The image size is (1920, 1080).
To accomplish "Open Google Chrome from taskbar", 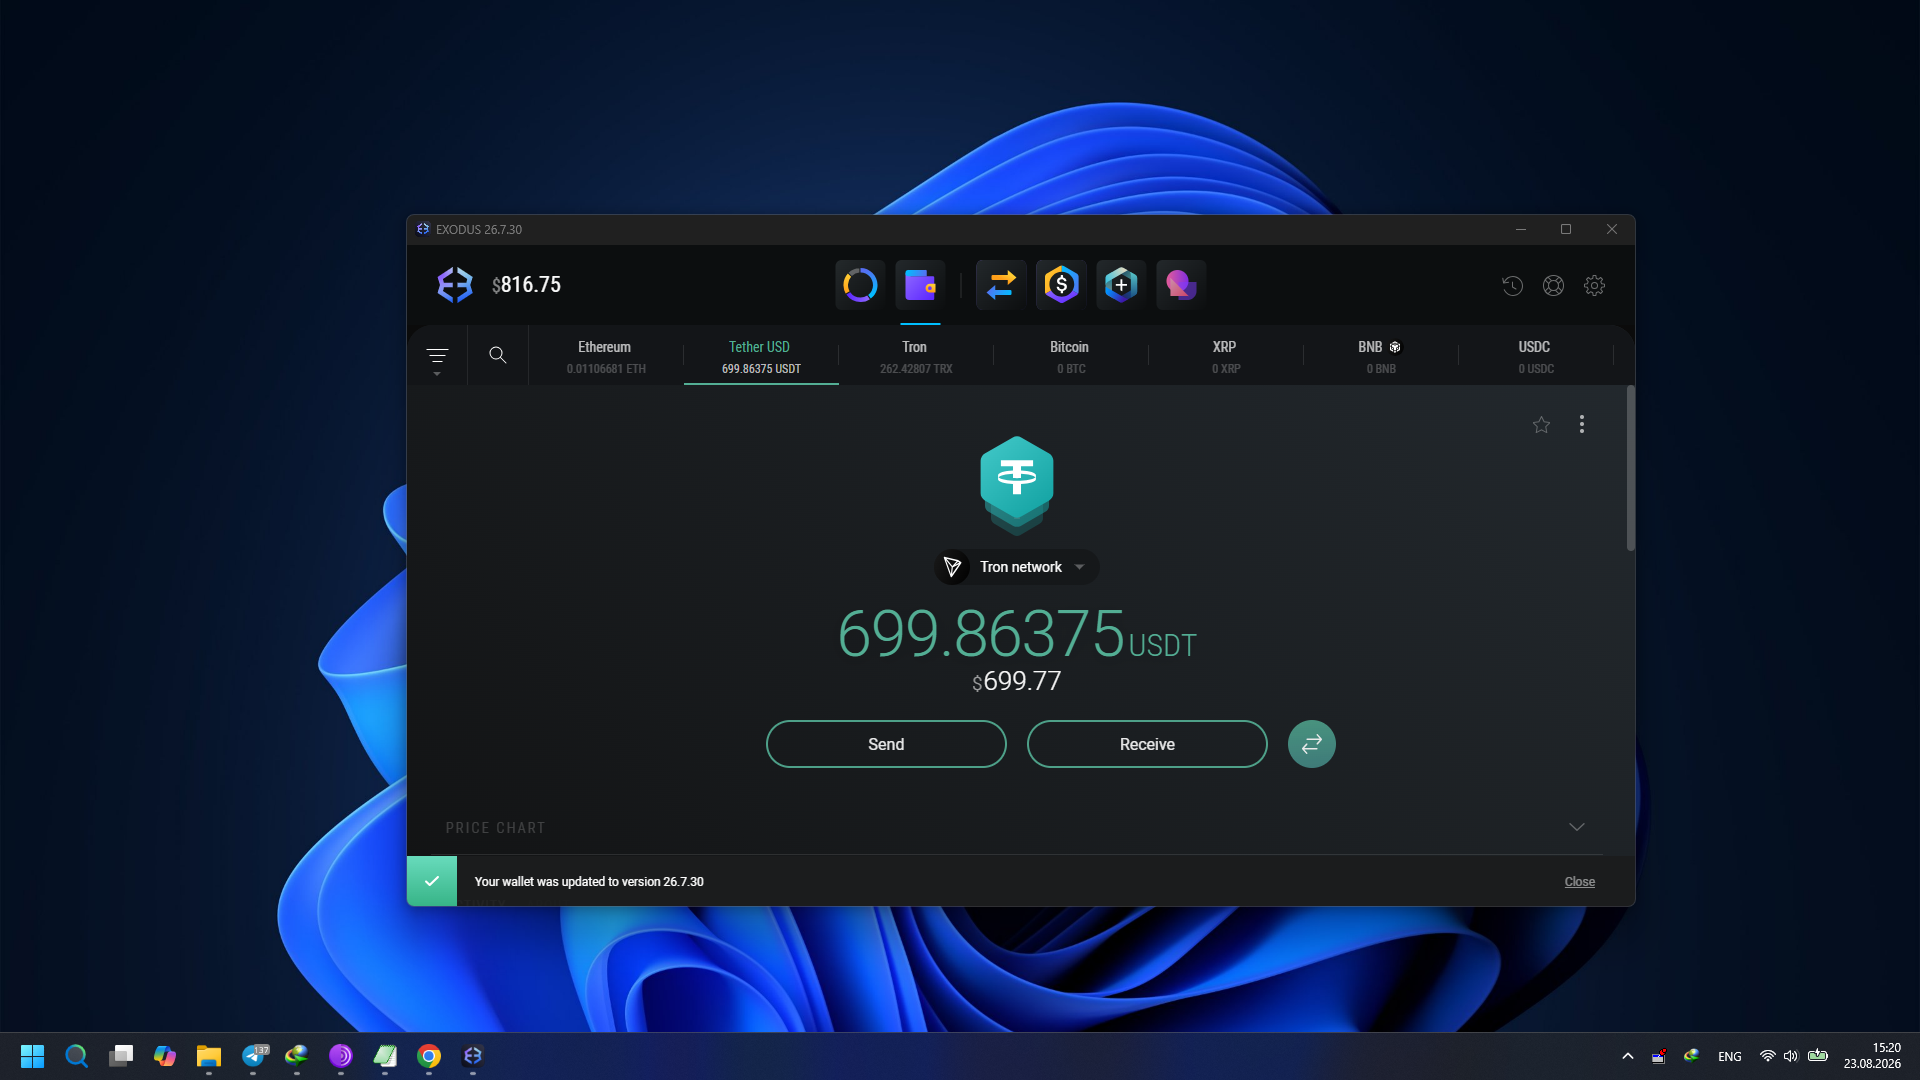I will pos(429,1056).
